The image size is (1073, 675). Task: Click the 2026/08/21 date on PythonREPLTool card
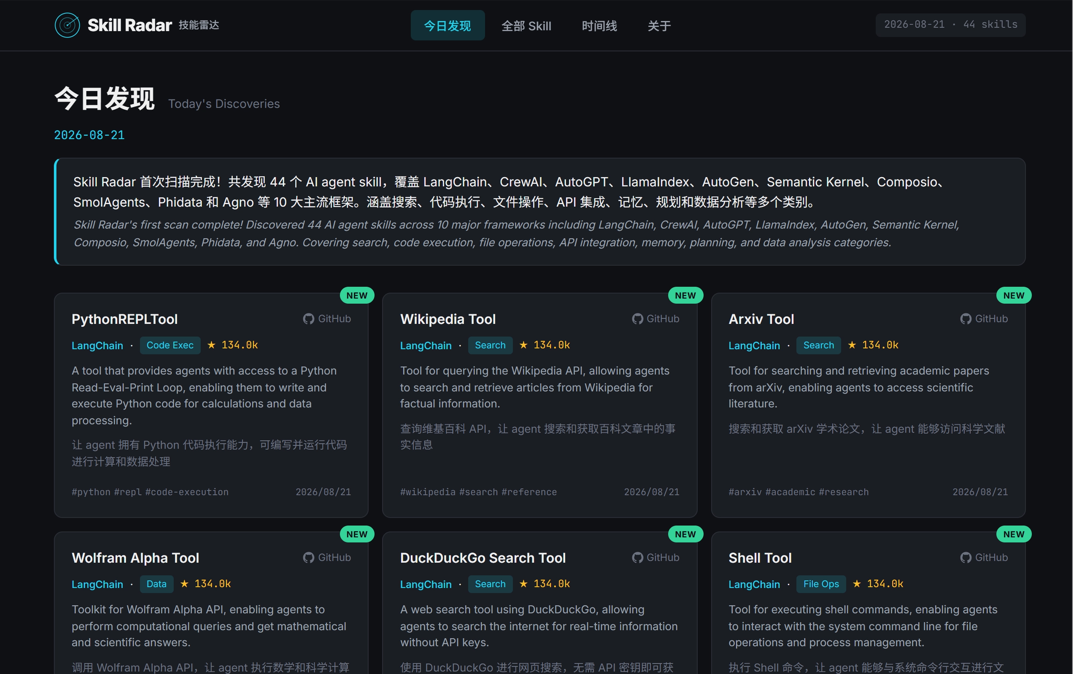point(323,492)
